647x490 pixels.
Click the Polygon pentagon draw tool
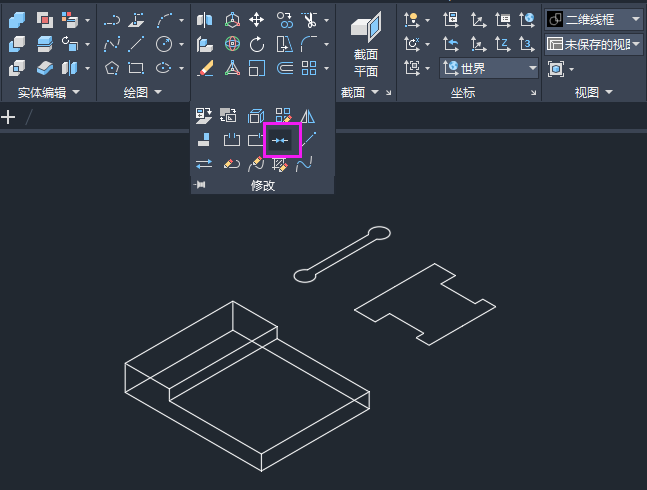[112, 67]
